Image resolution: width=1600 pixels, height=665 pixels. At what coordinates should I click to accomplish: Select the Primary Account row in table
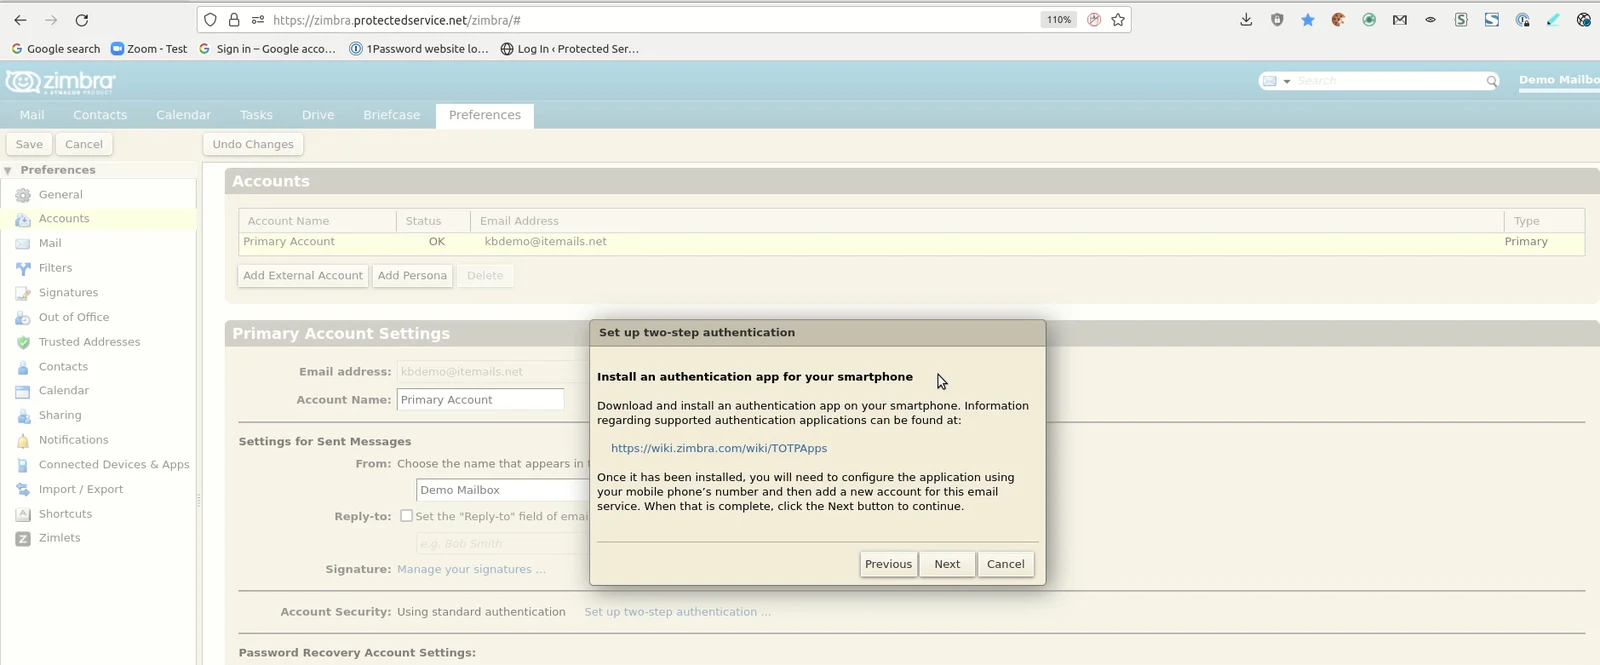[x=911, y=242]
